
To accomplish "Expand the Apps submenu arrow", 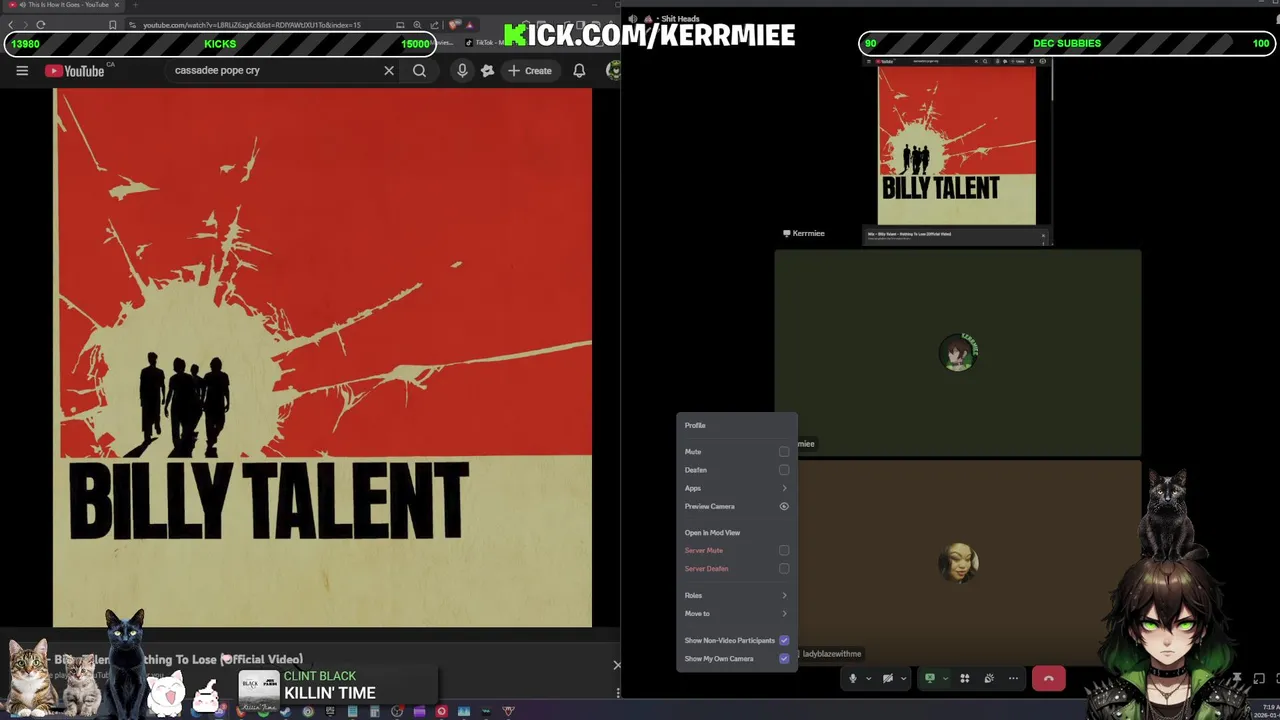I will [x=784, y=488].
